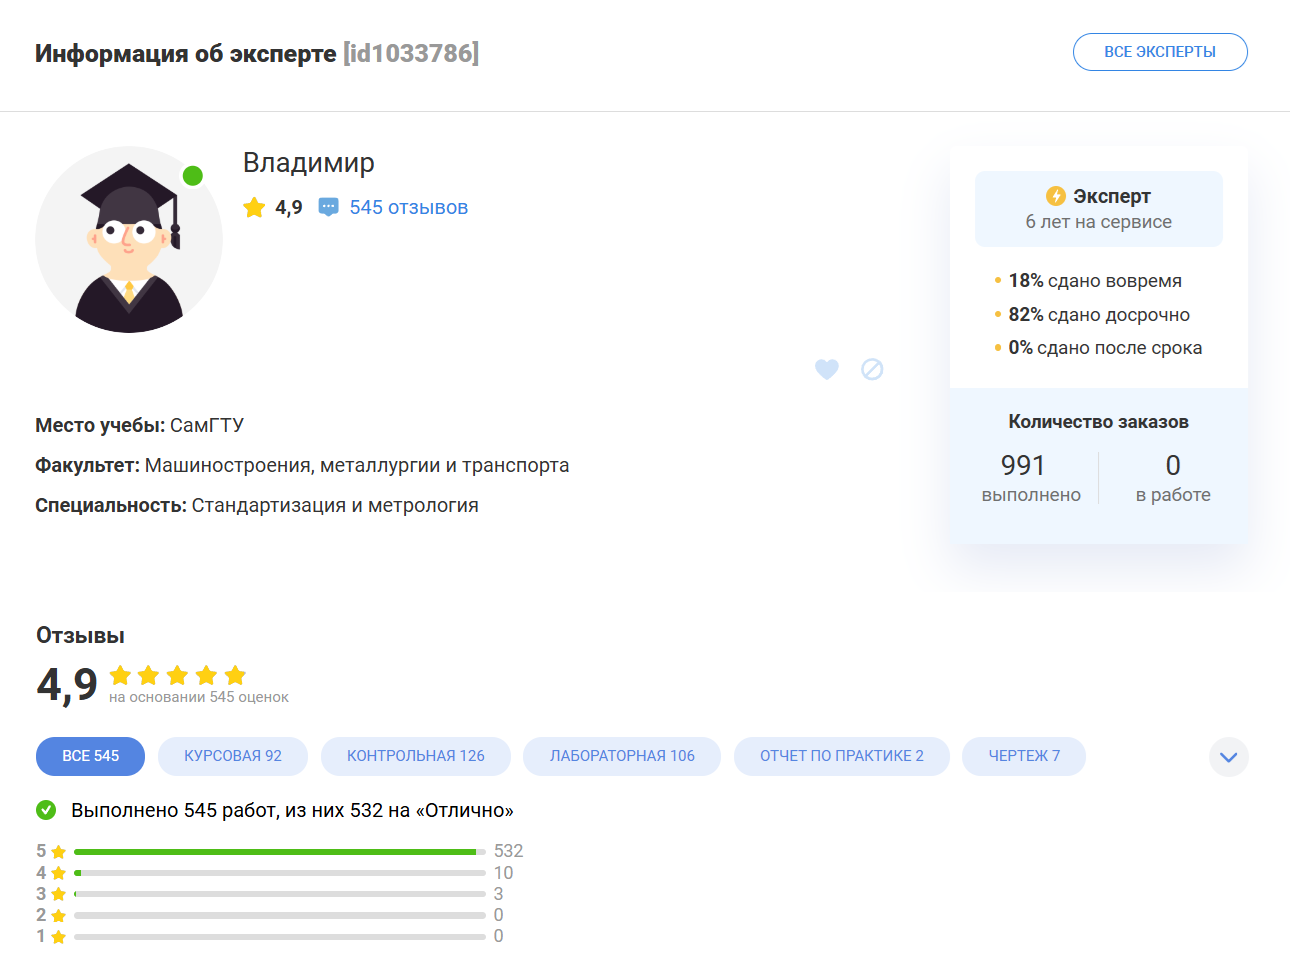Click the green checkmark completed works icon
The height and width of the screenshot is (971, 1290).
click(x=46, y=810)
